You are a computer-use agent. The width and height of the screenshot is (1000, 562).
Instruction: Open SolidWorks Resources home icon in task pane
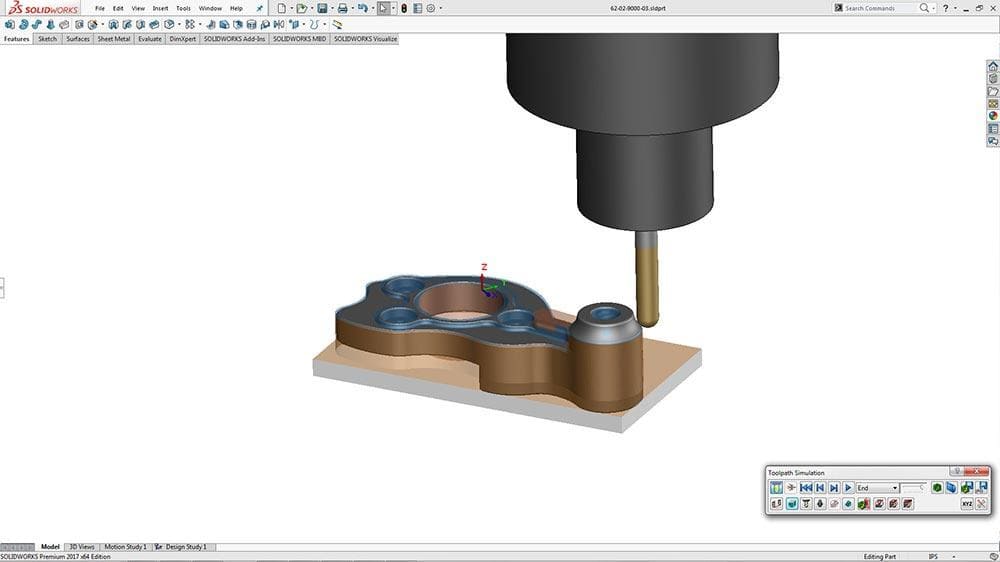[993, 66]
